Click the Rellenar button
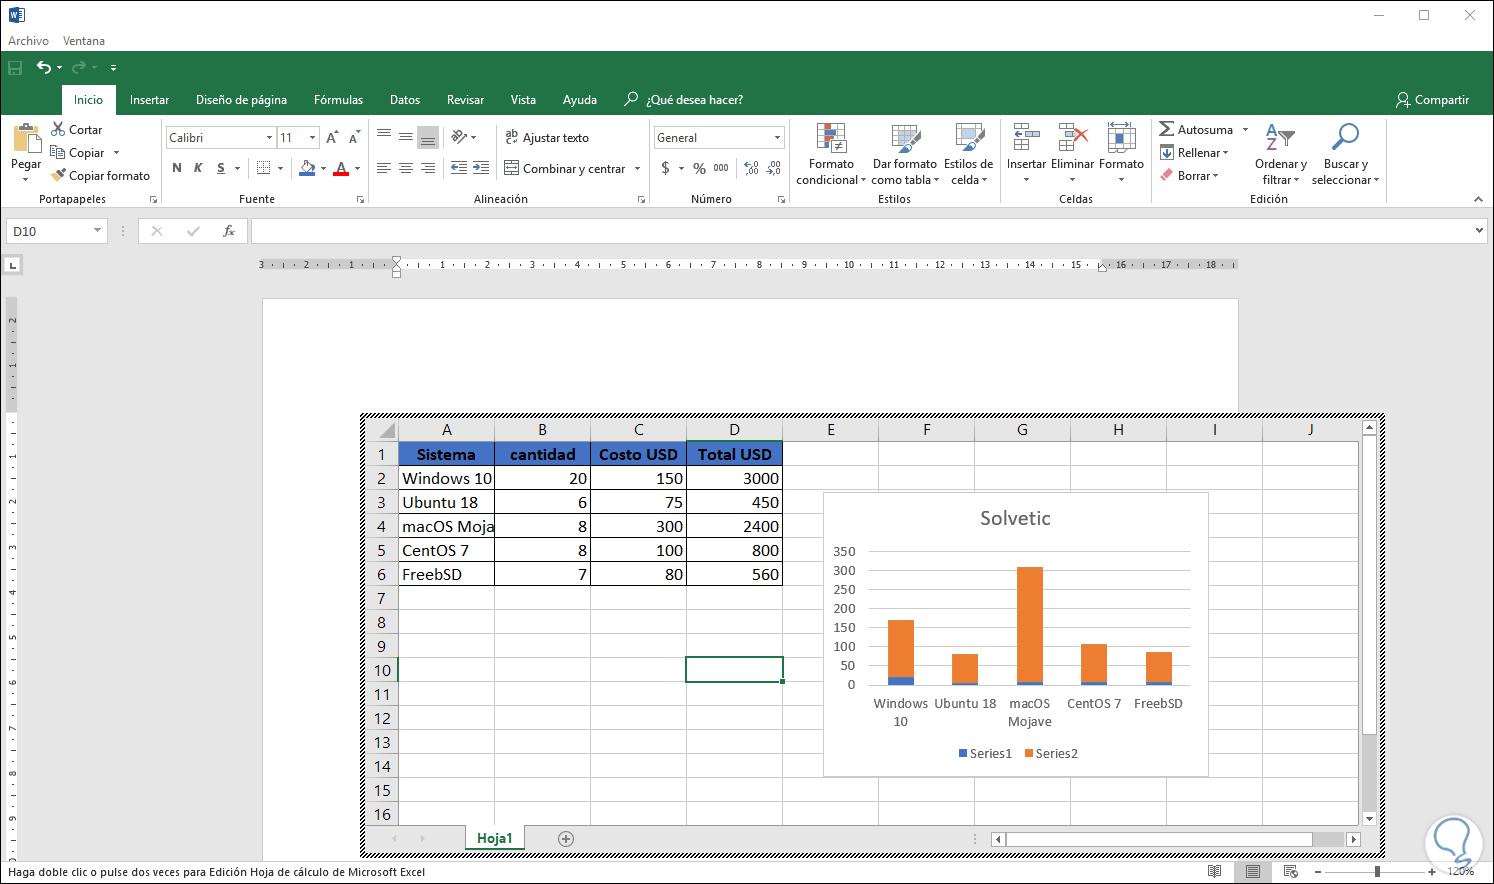The height and width of the screenshot is (884, 1494). [1194, 153]
